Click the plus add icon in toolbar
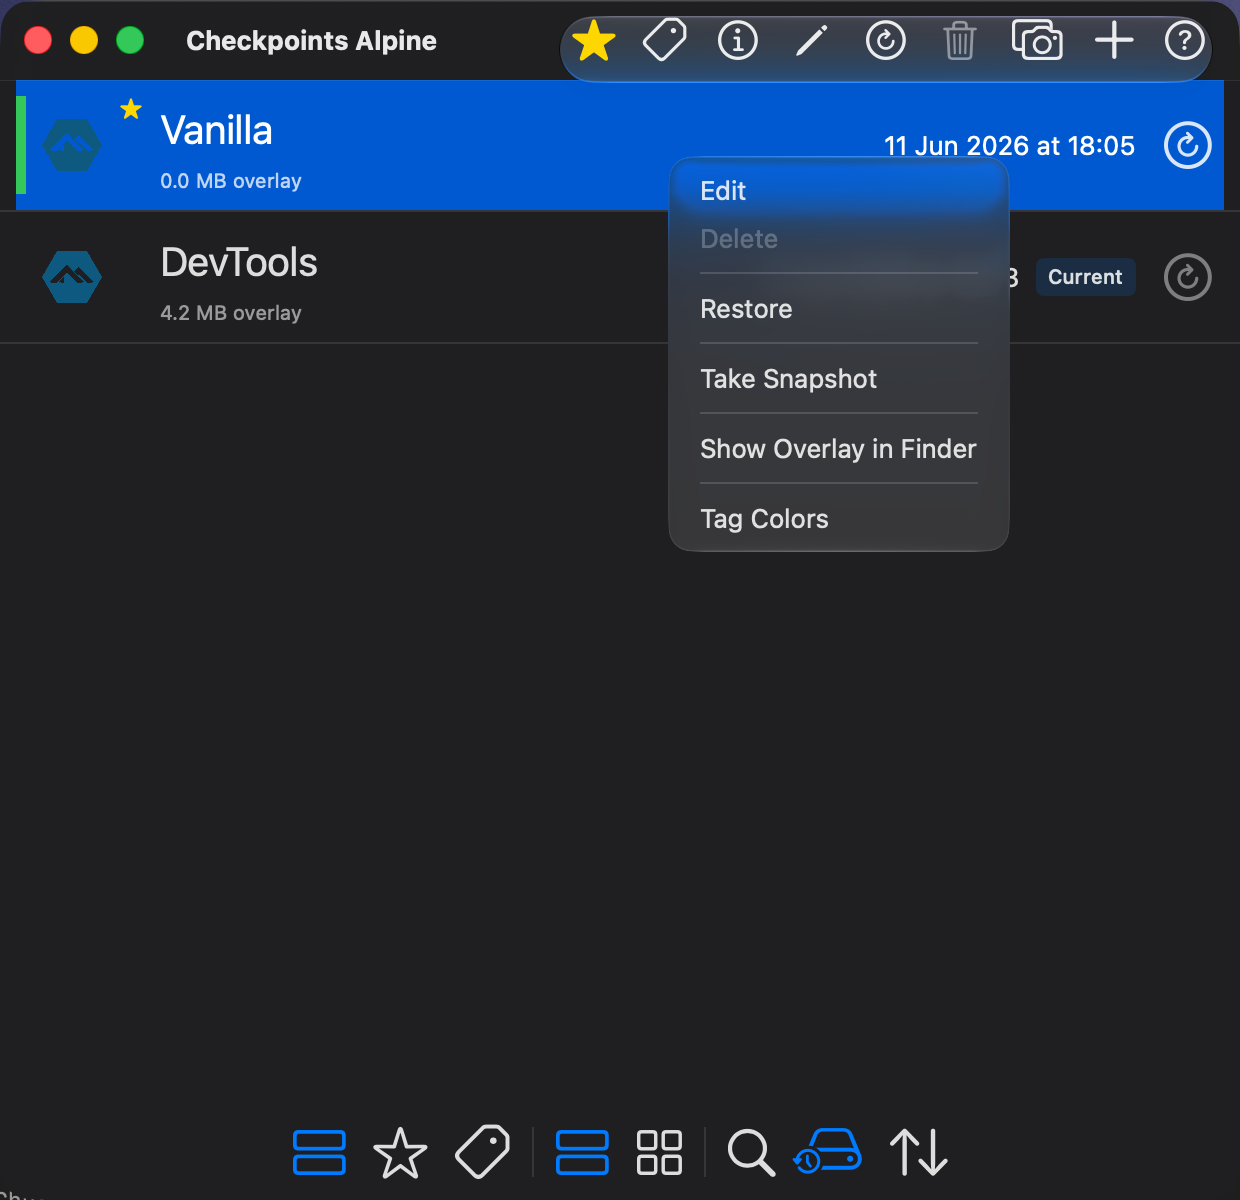The height and width of the screenshot is (1200, 1240). (1114, 41)
